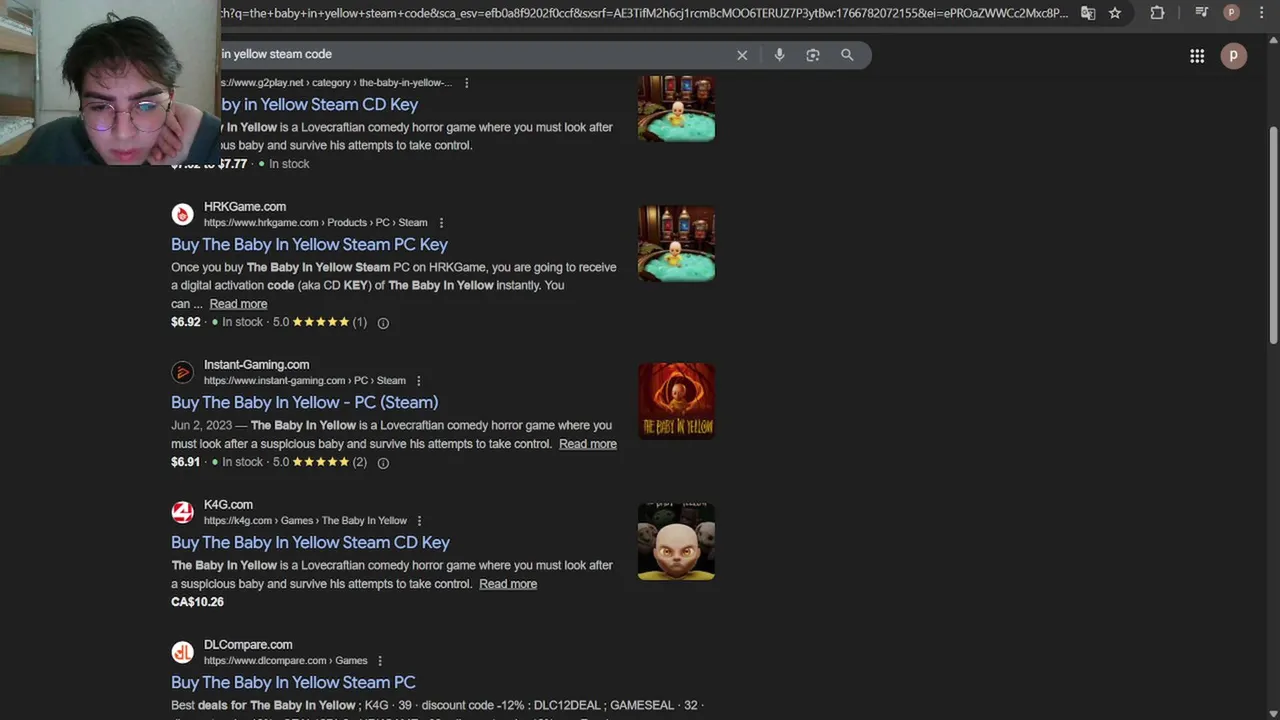
Task: Open the g2play Baby in Yellow Steam CD Key link
Action: (320, 104)
